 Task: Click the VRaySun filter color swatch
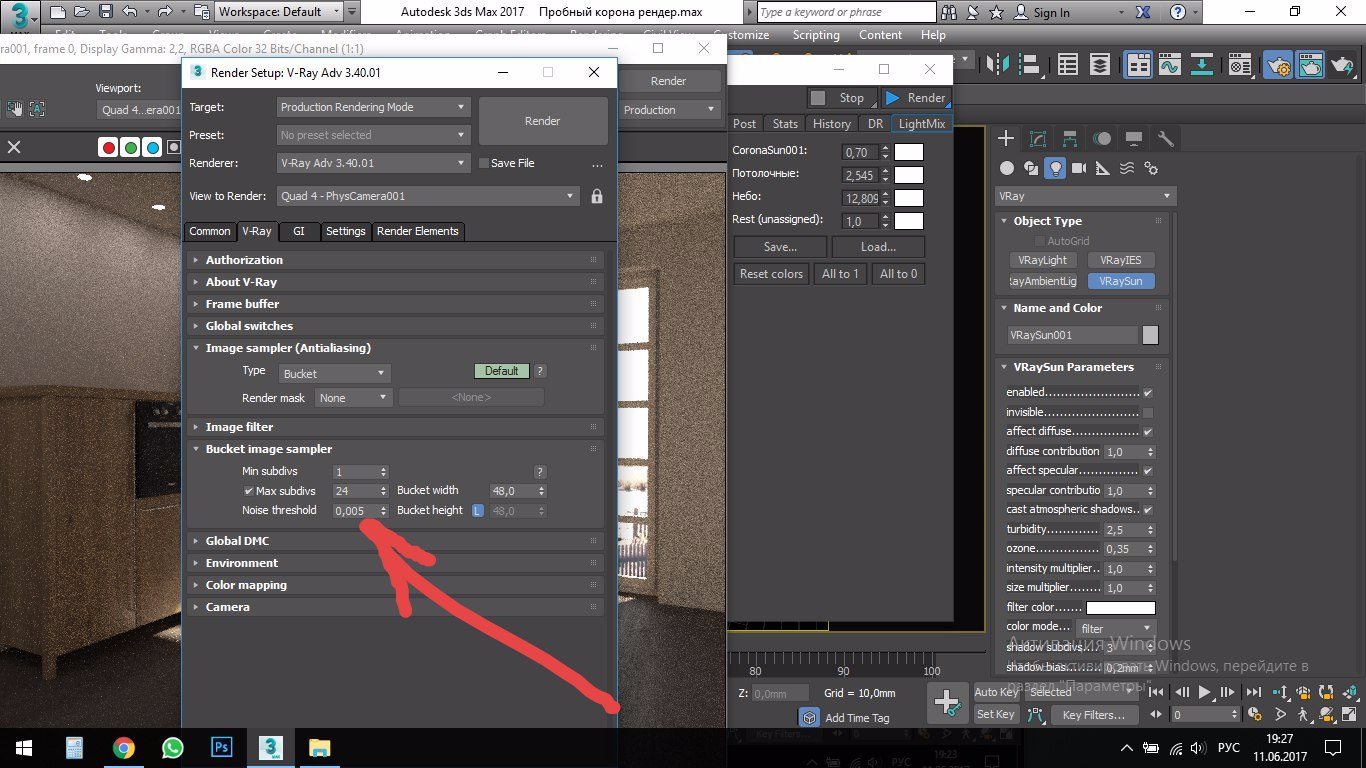coord(1121,608)
